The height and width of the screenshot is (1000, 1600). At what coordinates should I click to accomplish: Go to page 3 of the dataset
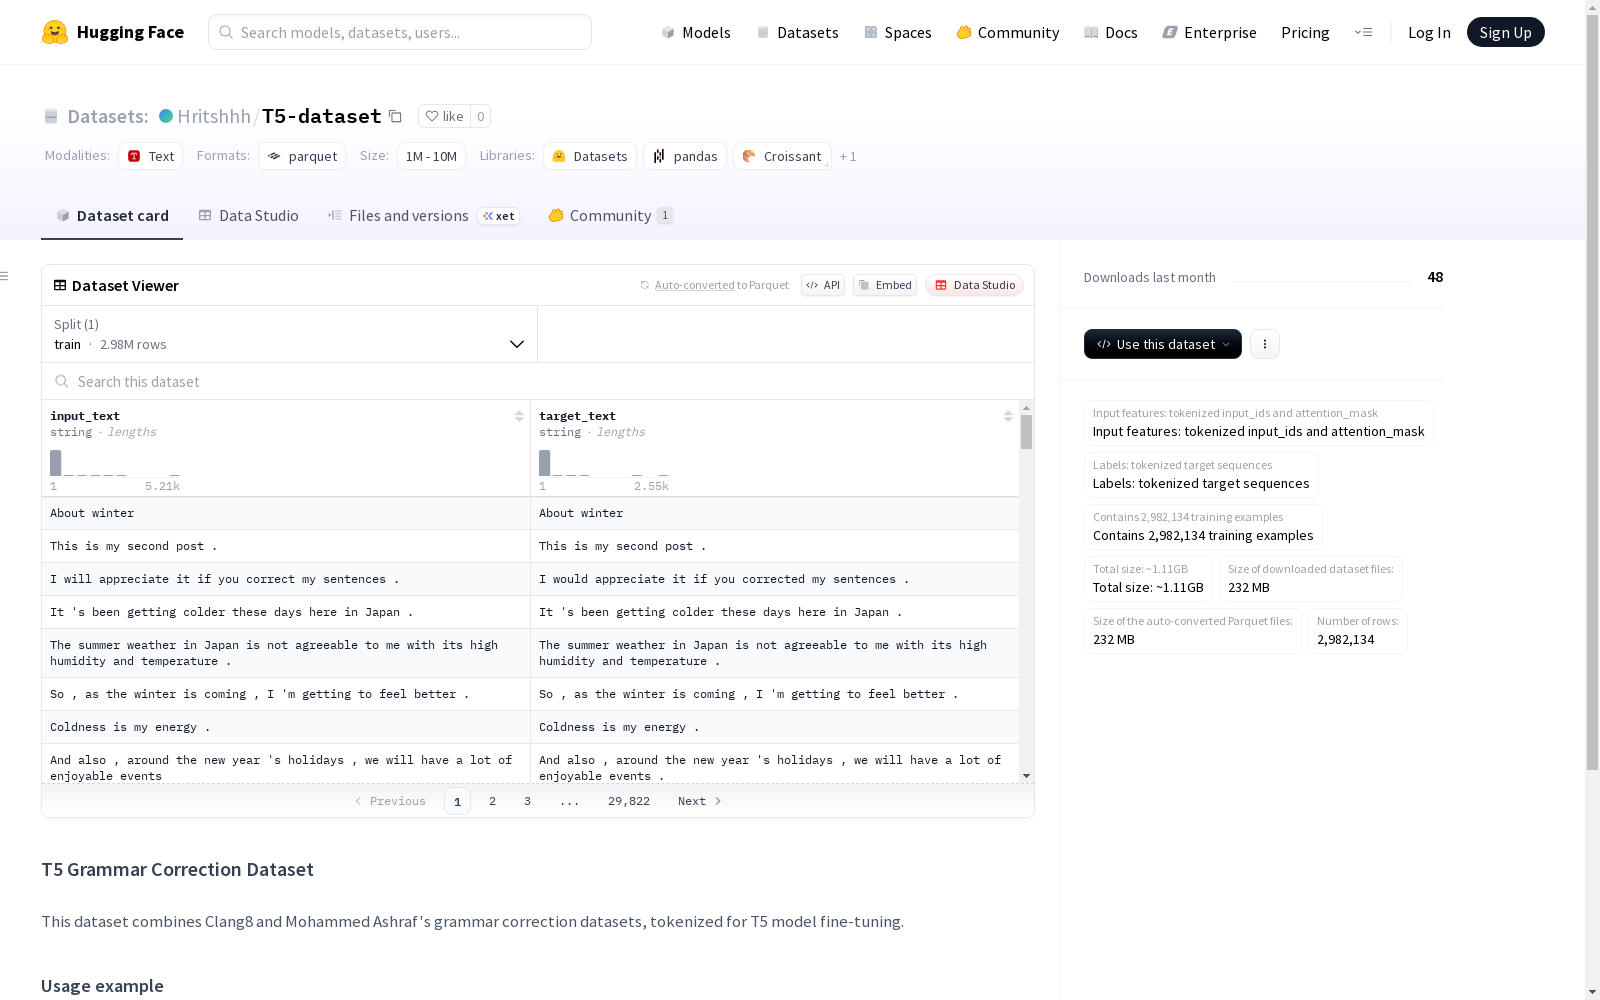(527, 801)
